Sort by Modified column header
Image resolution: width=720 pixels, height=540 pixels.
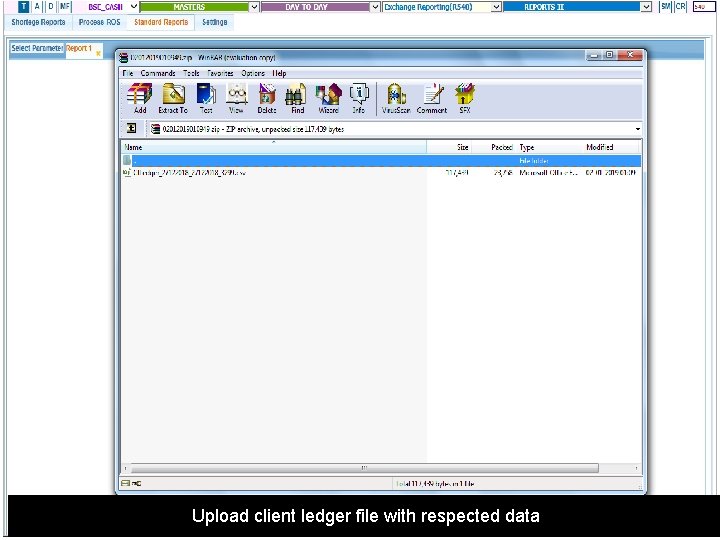pos(611,147)
